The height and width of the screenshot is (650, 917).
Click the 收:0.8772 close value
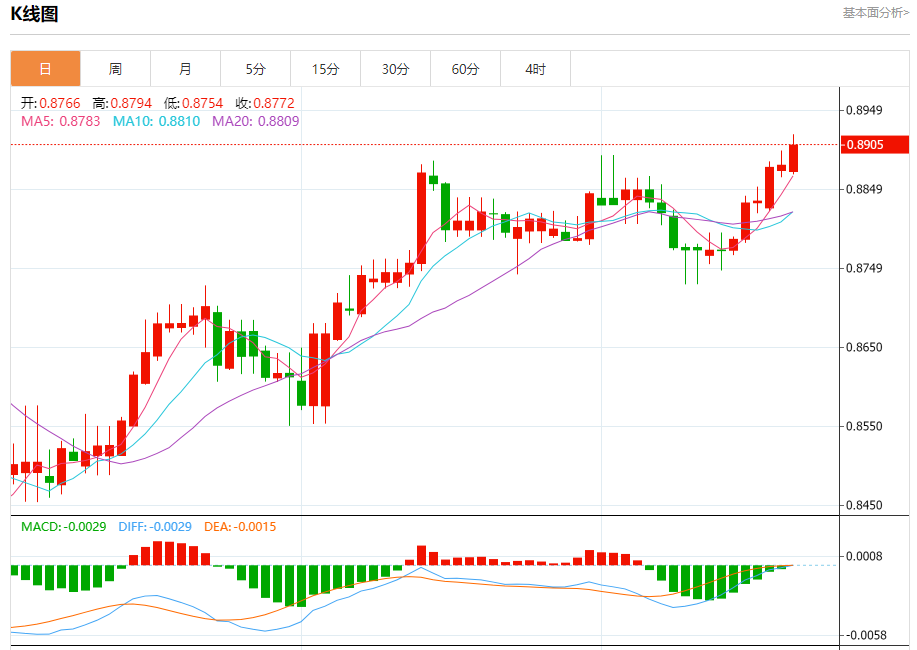click(265, 104)
